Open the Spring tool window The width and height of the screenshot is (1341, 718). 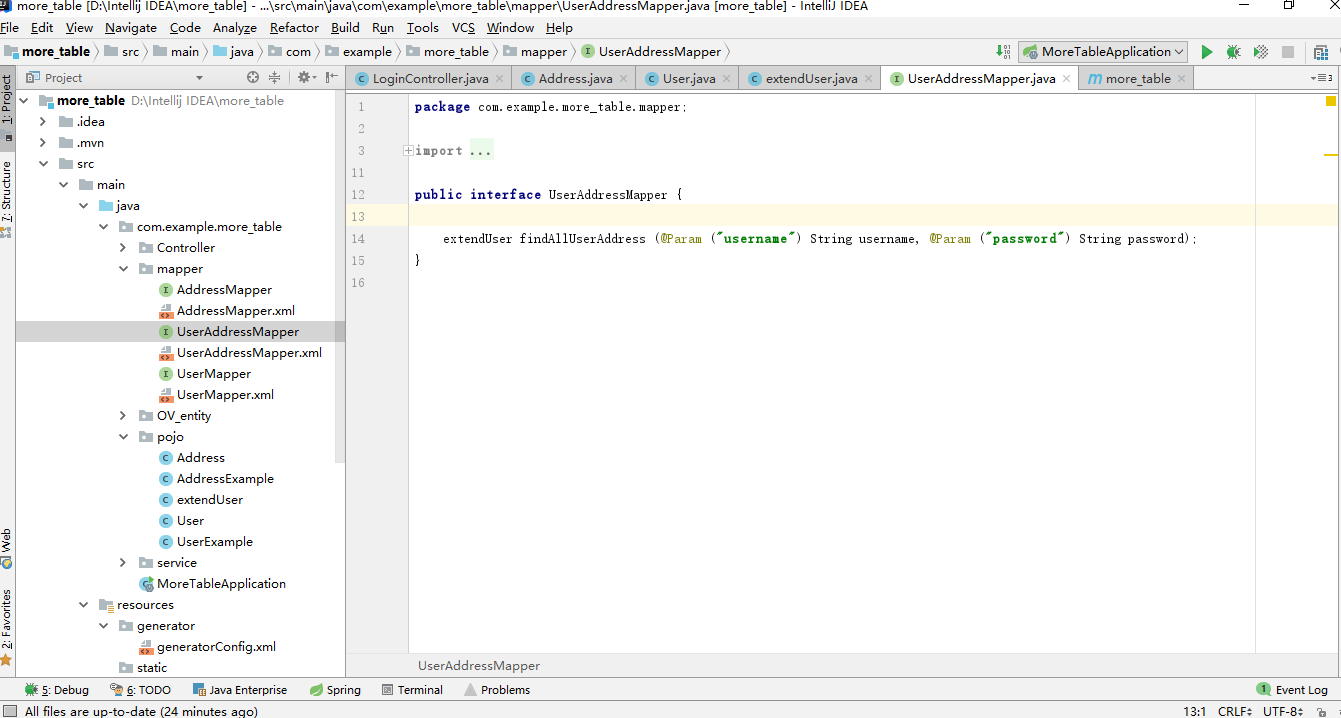[335, 690]
